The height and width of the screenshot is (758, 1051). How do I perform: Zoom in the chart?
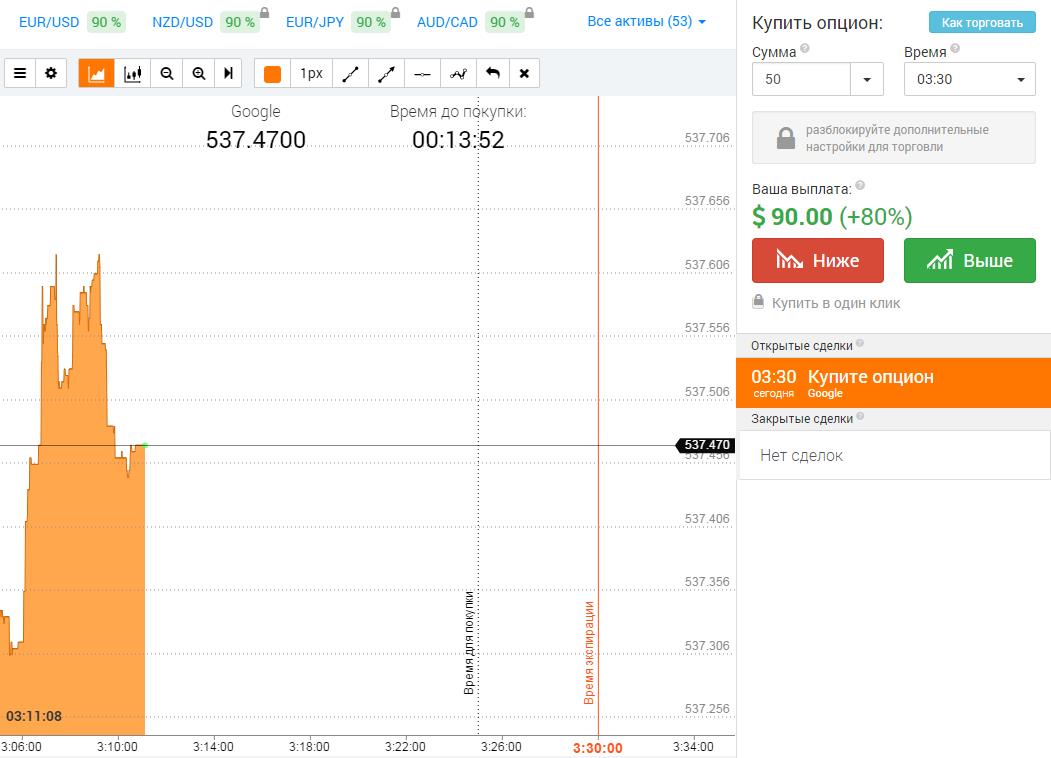click(x=199, y=73)
